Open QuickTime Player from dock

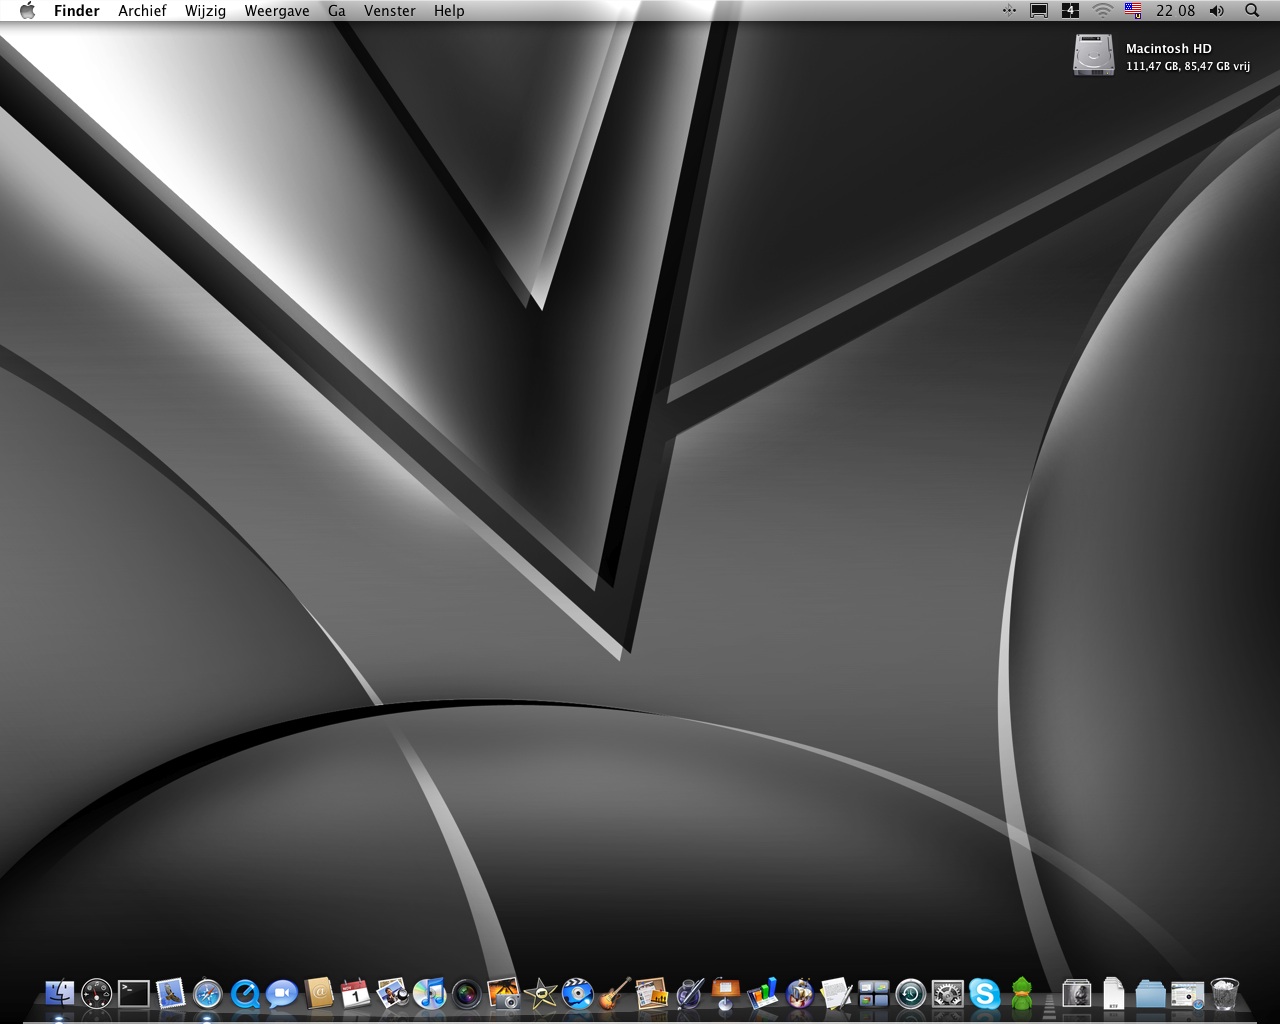[245, 994]
